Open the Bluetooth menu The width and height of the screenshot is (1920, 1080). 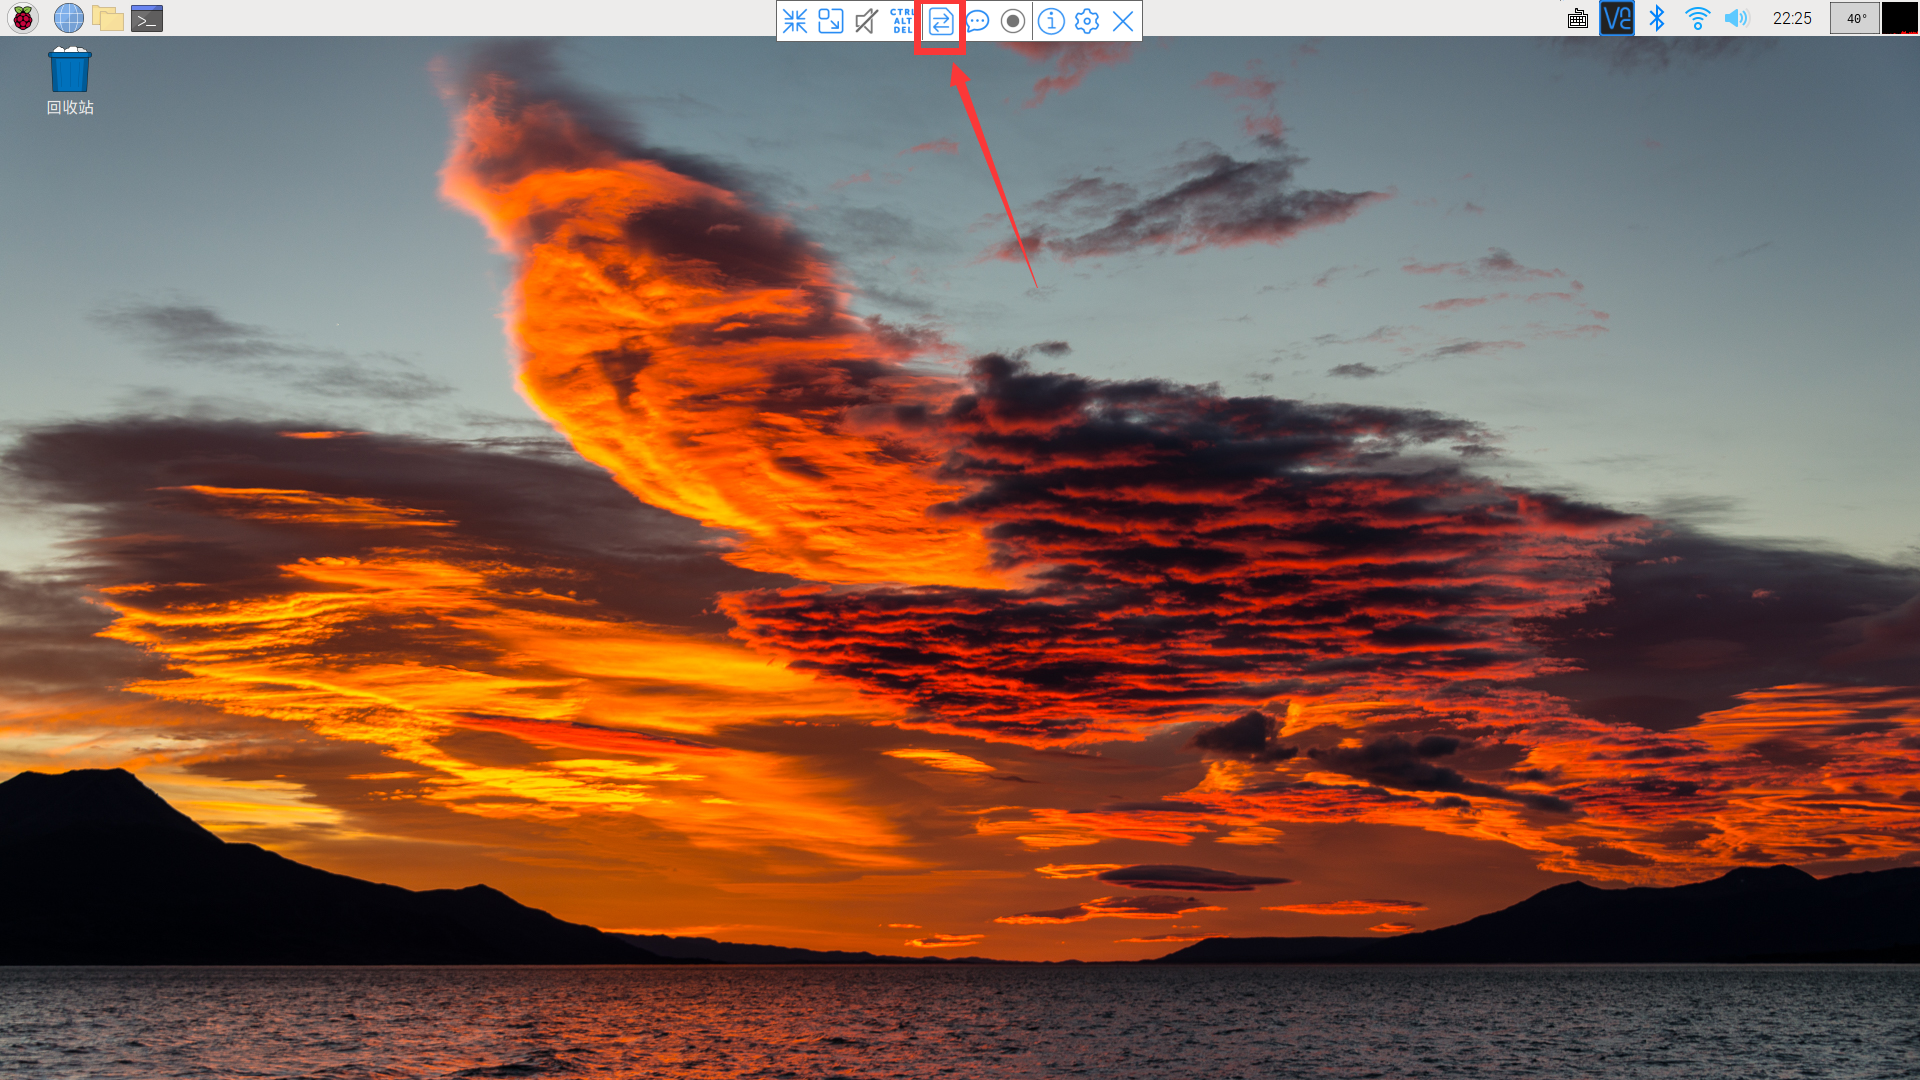coord(1657,18)
